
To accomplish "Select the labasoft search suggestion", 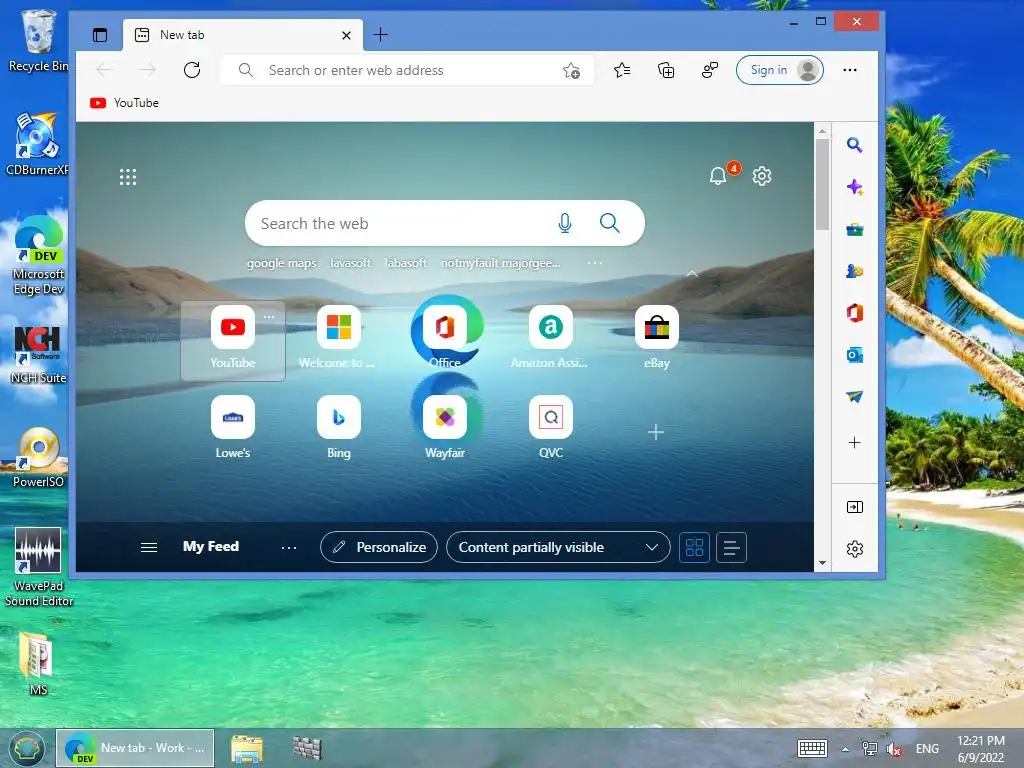I will (406, 263).
